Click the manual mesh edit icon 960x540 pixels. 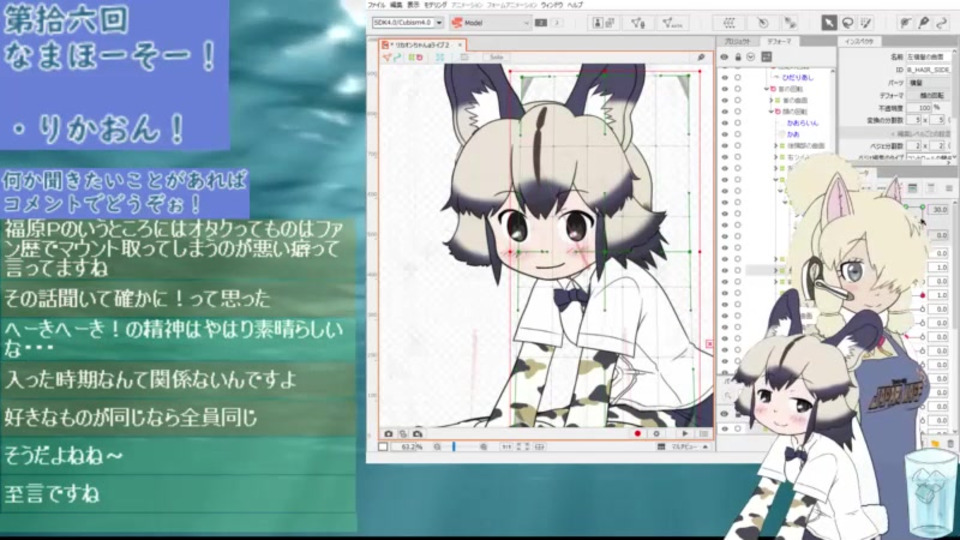coord(638,23)
